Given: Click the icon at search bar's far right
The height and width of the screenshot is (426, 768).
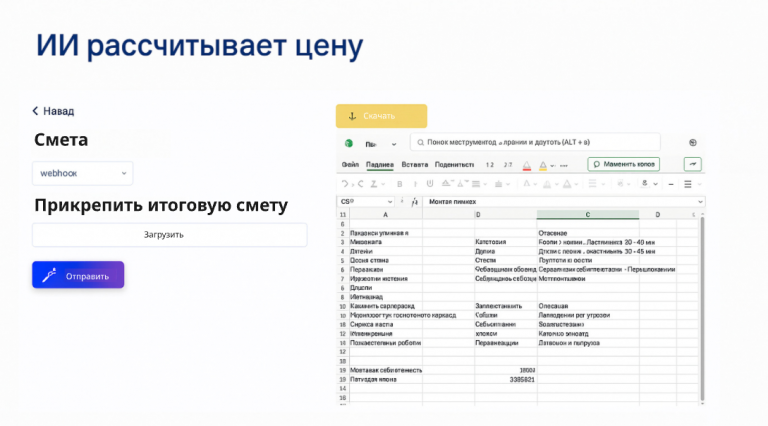Looking at the screenshot, I should 692,142.
